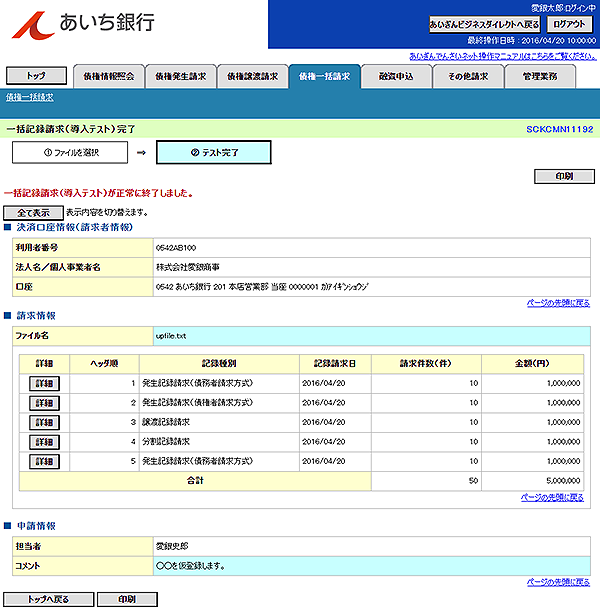Click 発生記録請求(債権者請求方式) in row 2
Viewport: 600px width, 615px height.
tap(197, 403)
